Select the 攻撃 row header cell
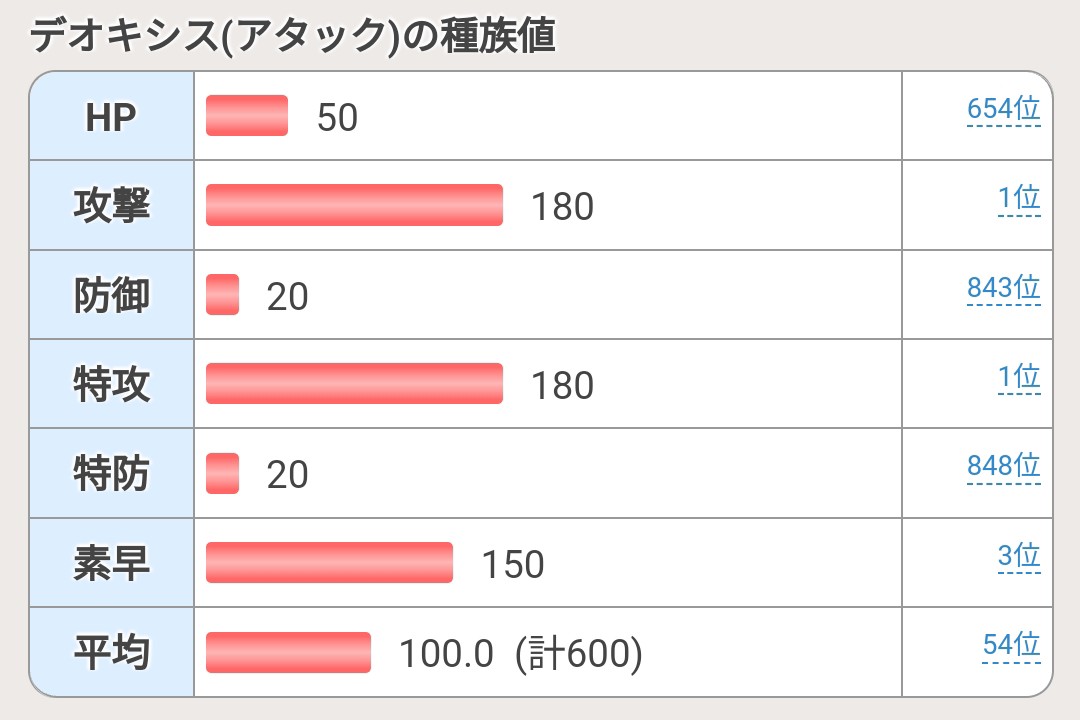Viewport: 1080px width, 720px height. tap(111, 206)
